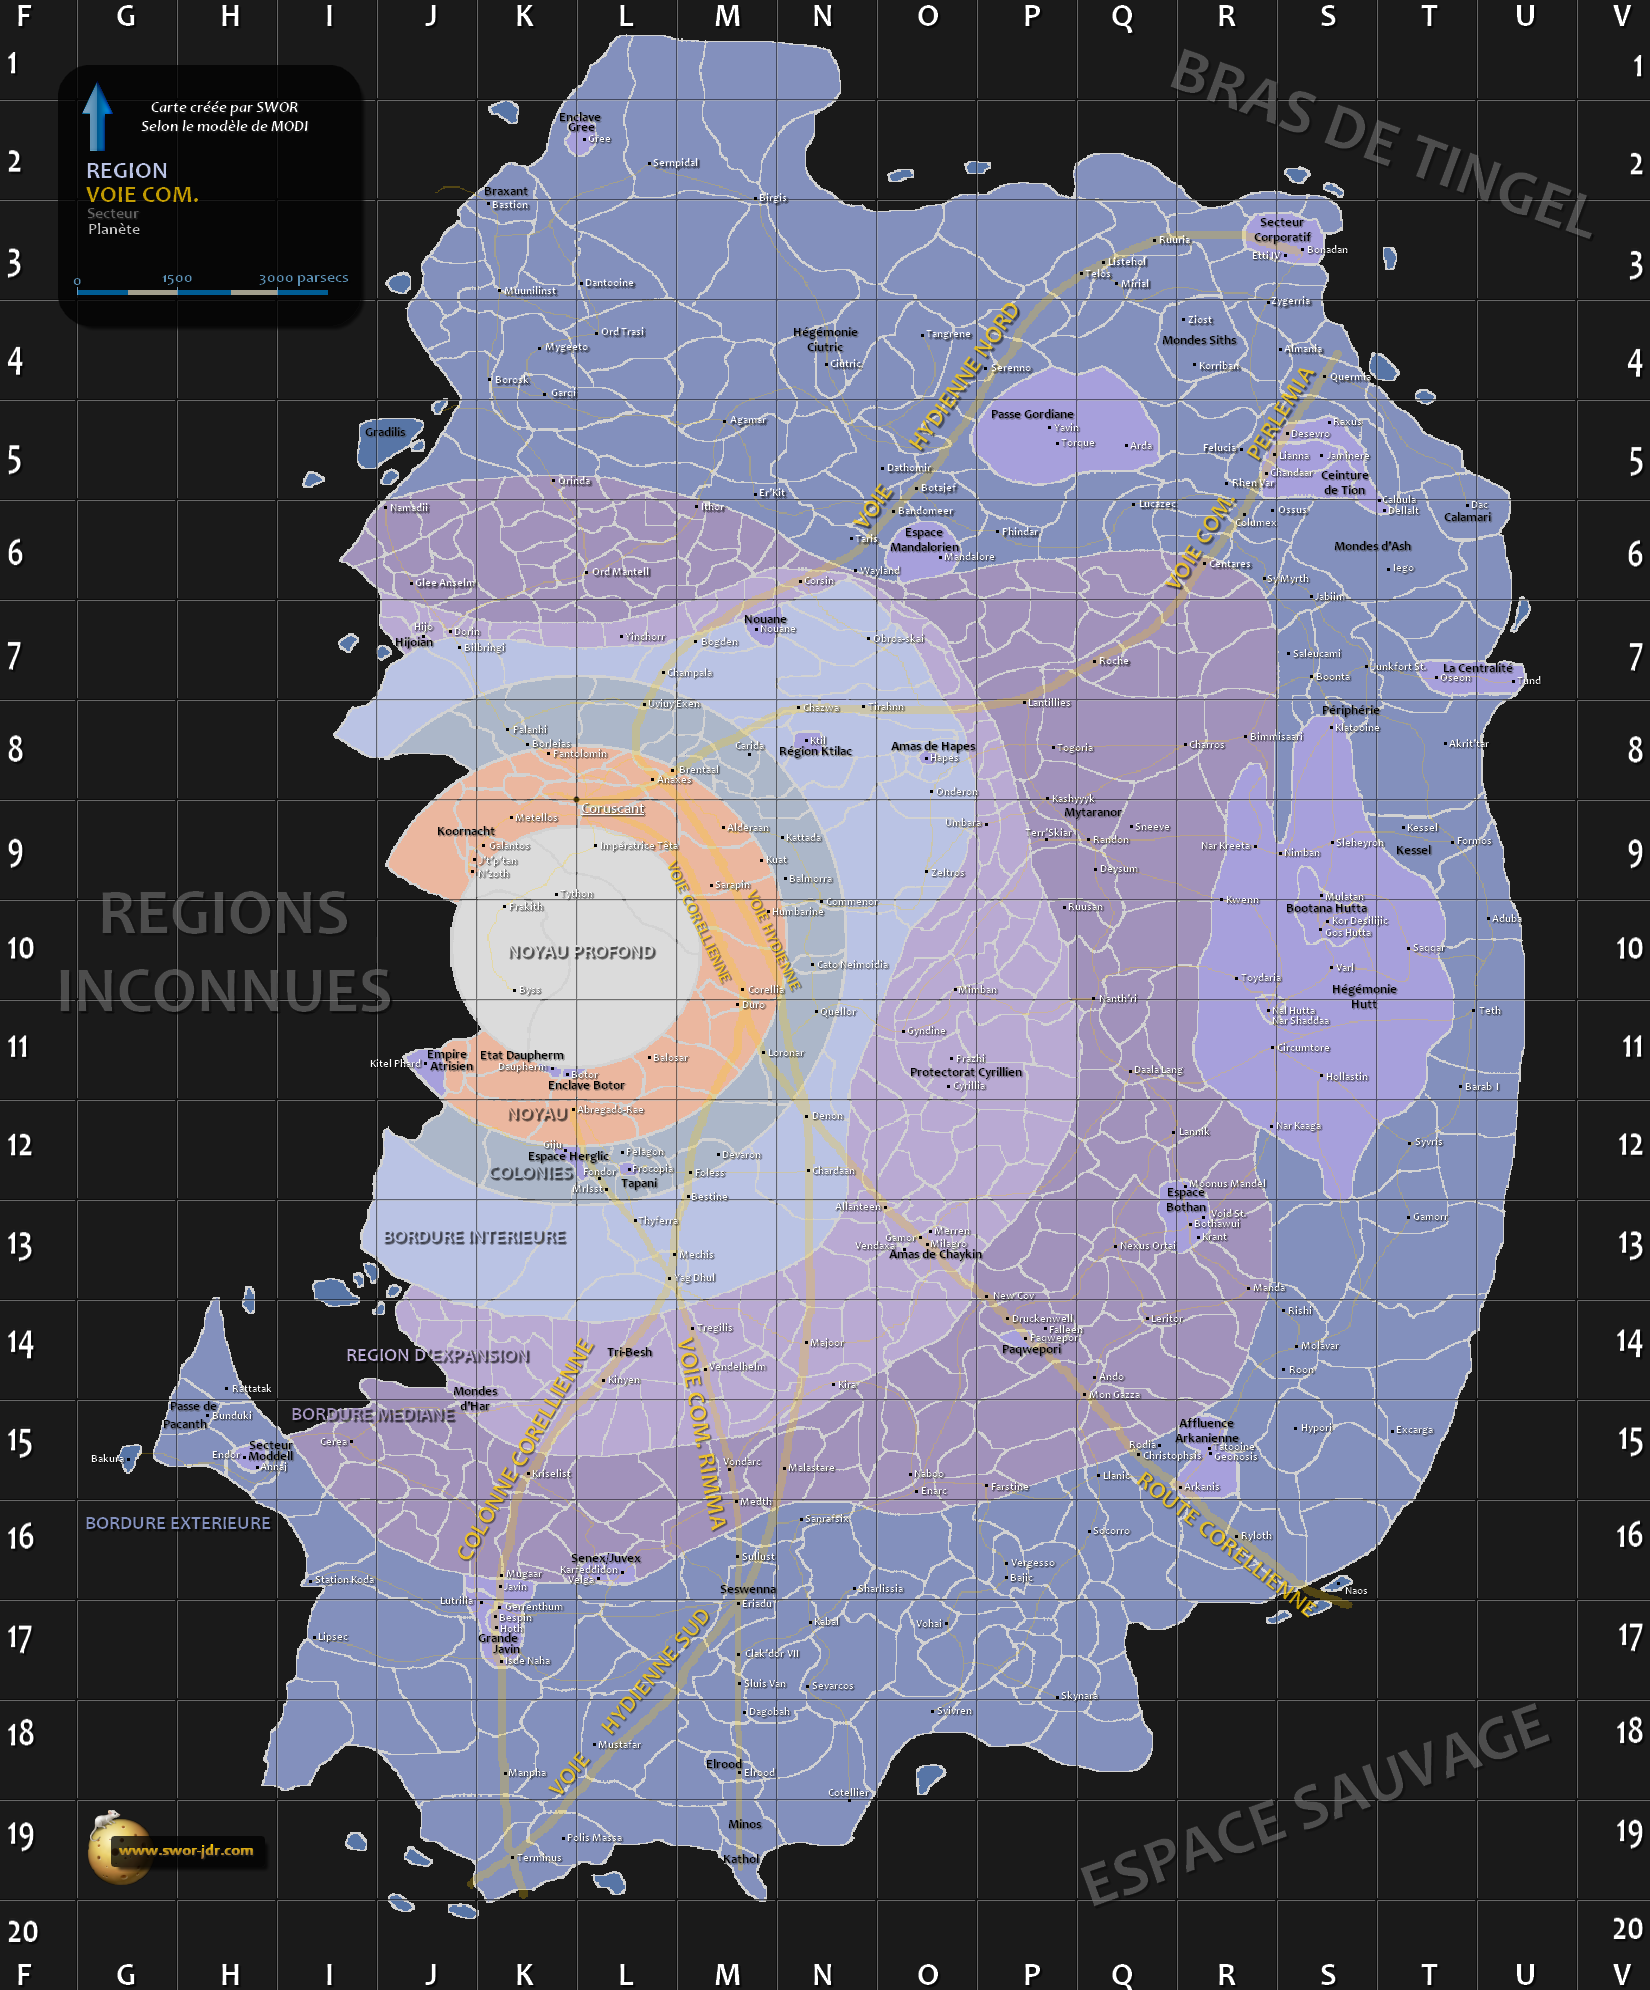Click the blue north arrow in legend
The height and width of the screenshot is (1990, 1650).
click(97, 116)
